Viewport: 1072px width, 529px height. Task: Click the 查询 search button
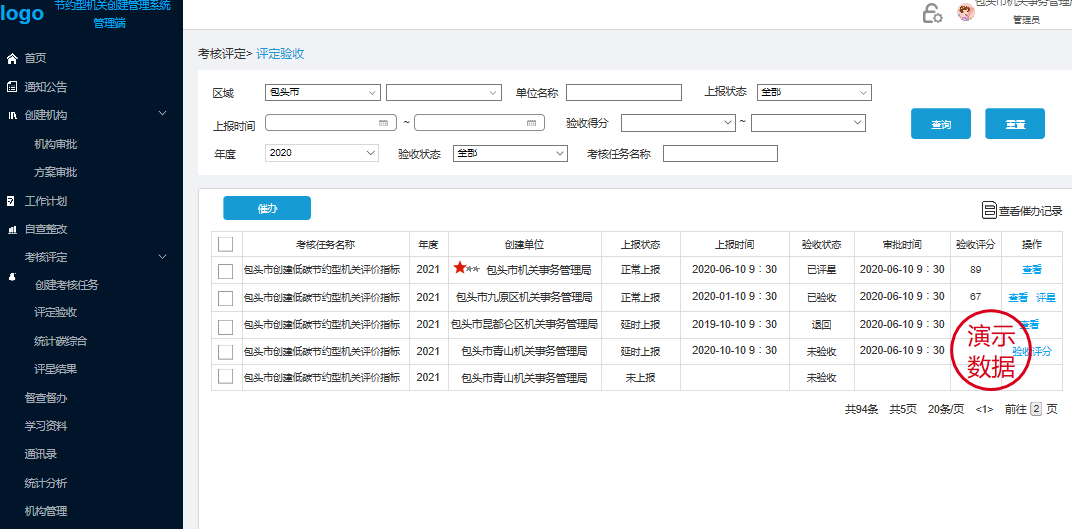(x=940, y=124)
